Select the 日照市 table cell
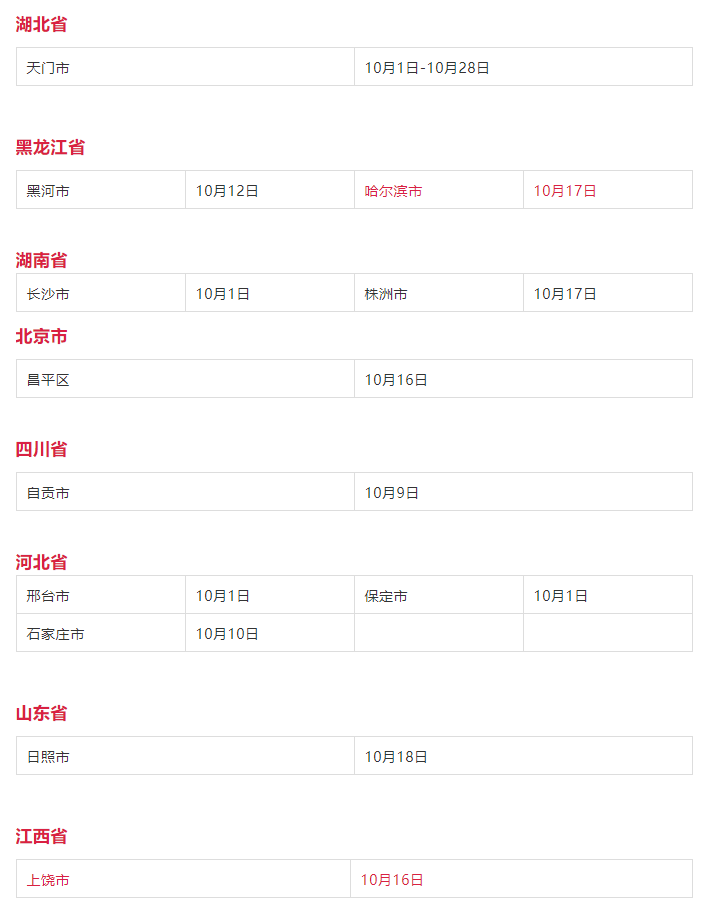Screen dimensions: 707x916 tap(48, 757)
